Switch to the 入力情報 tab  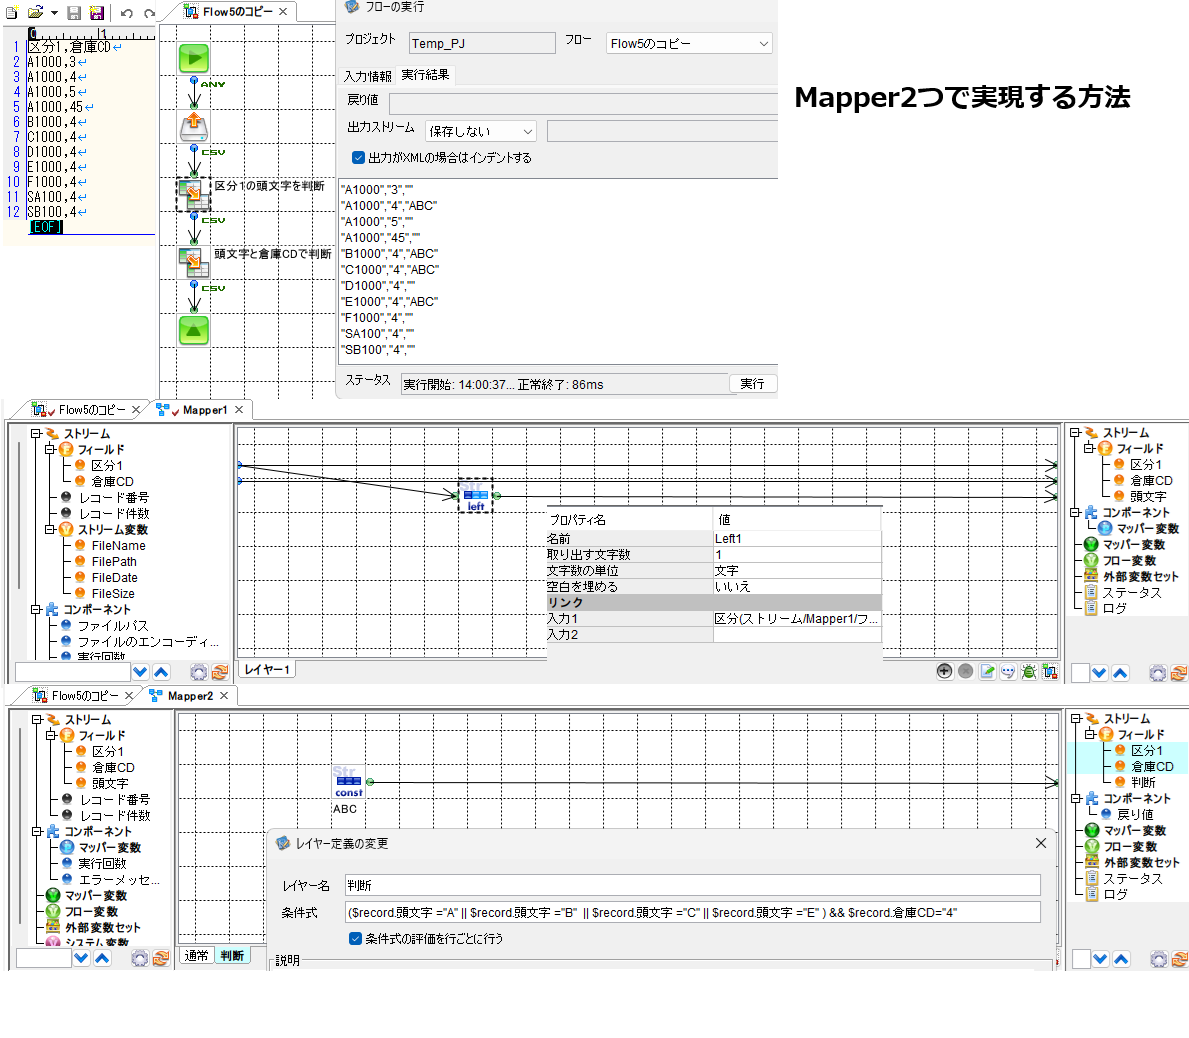tap(368, 76)
